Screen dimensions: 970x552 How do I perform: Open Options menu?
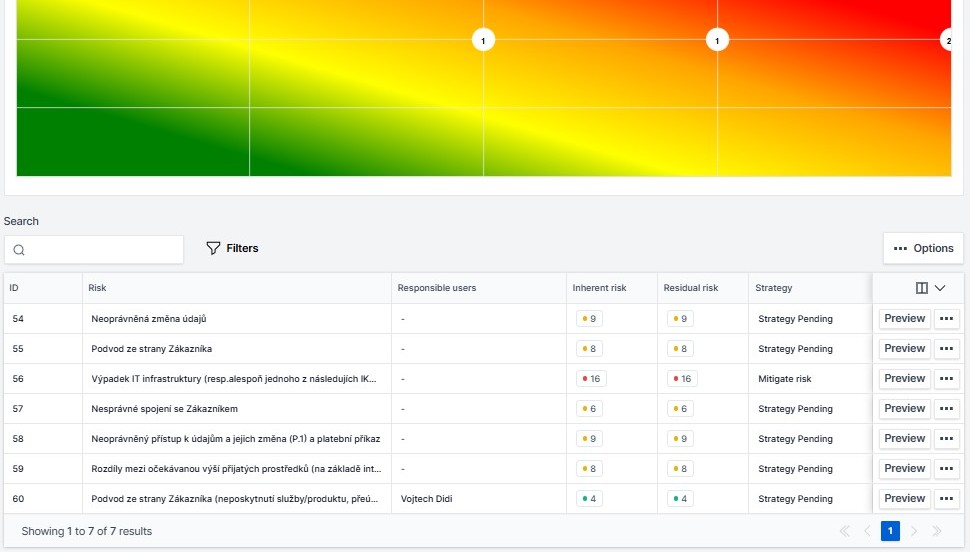(923, 248)
